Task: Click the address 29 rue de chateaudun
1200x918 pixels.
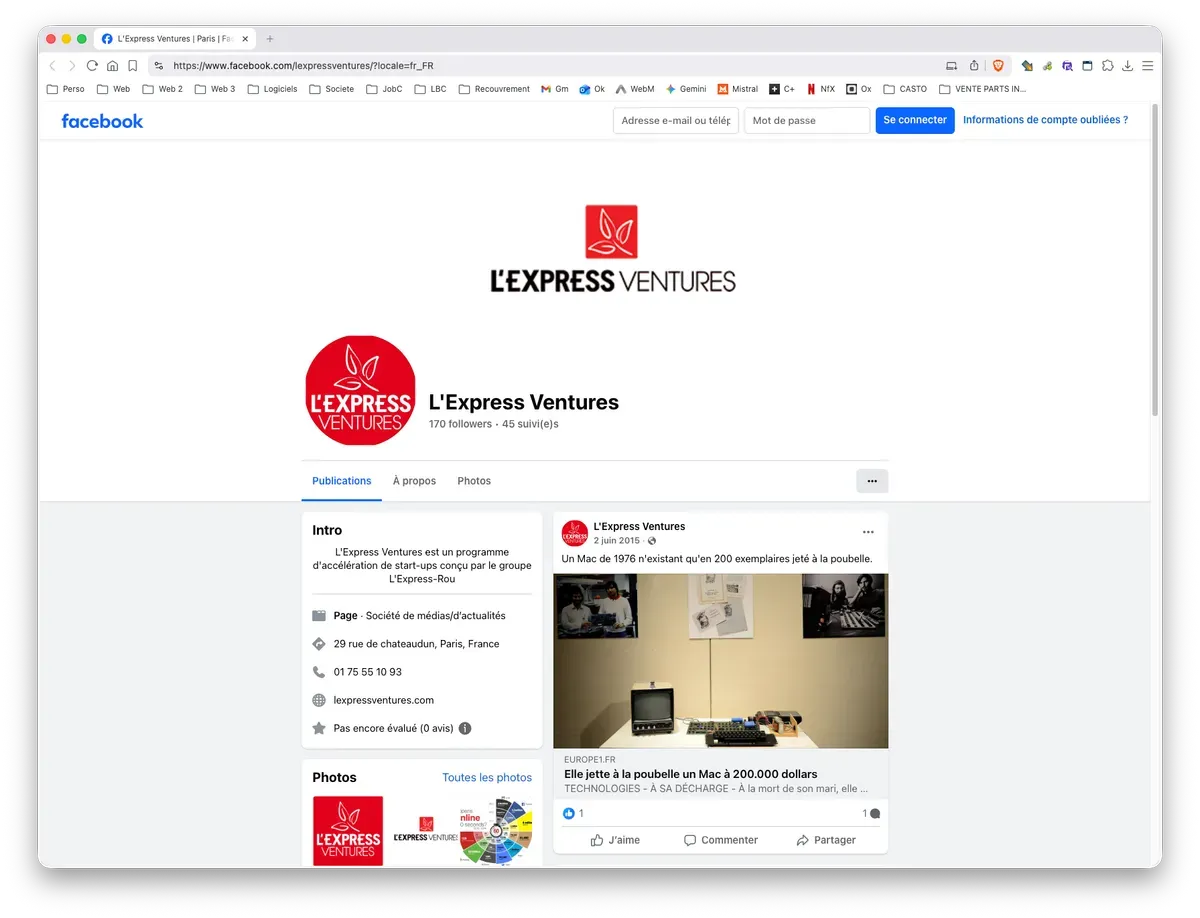Action: coord(416,644)
